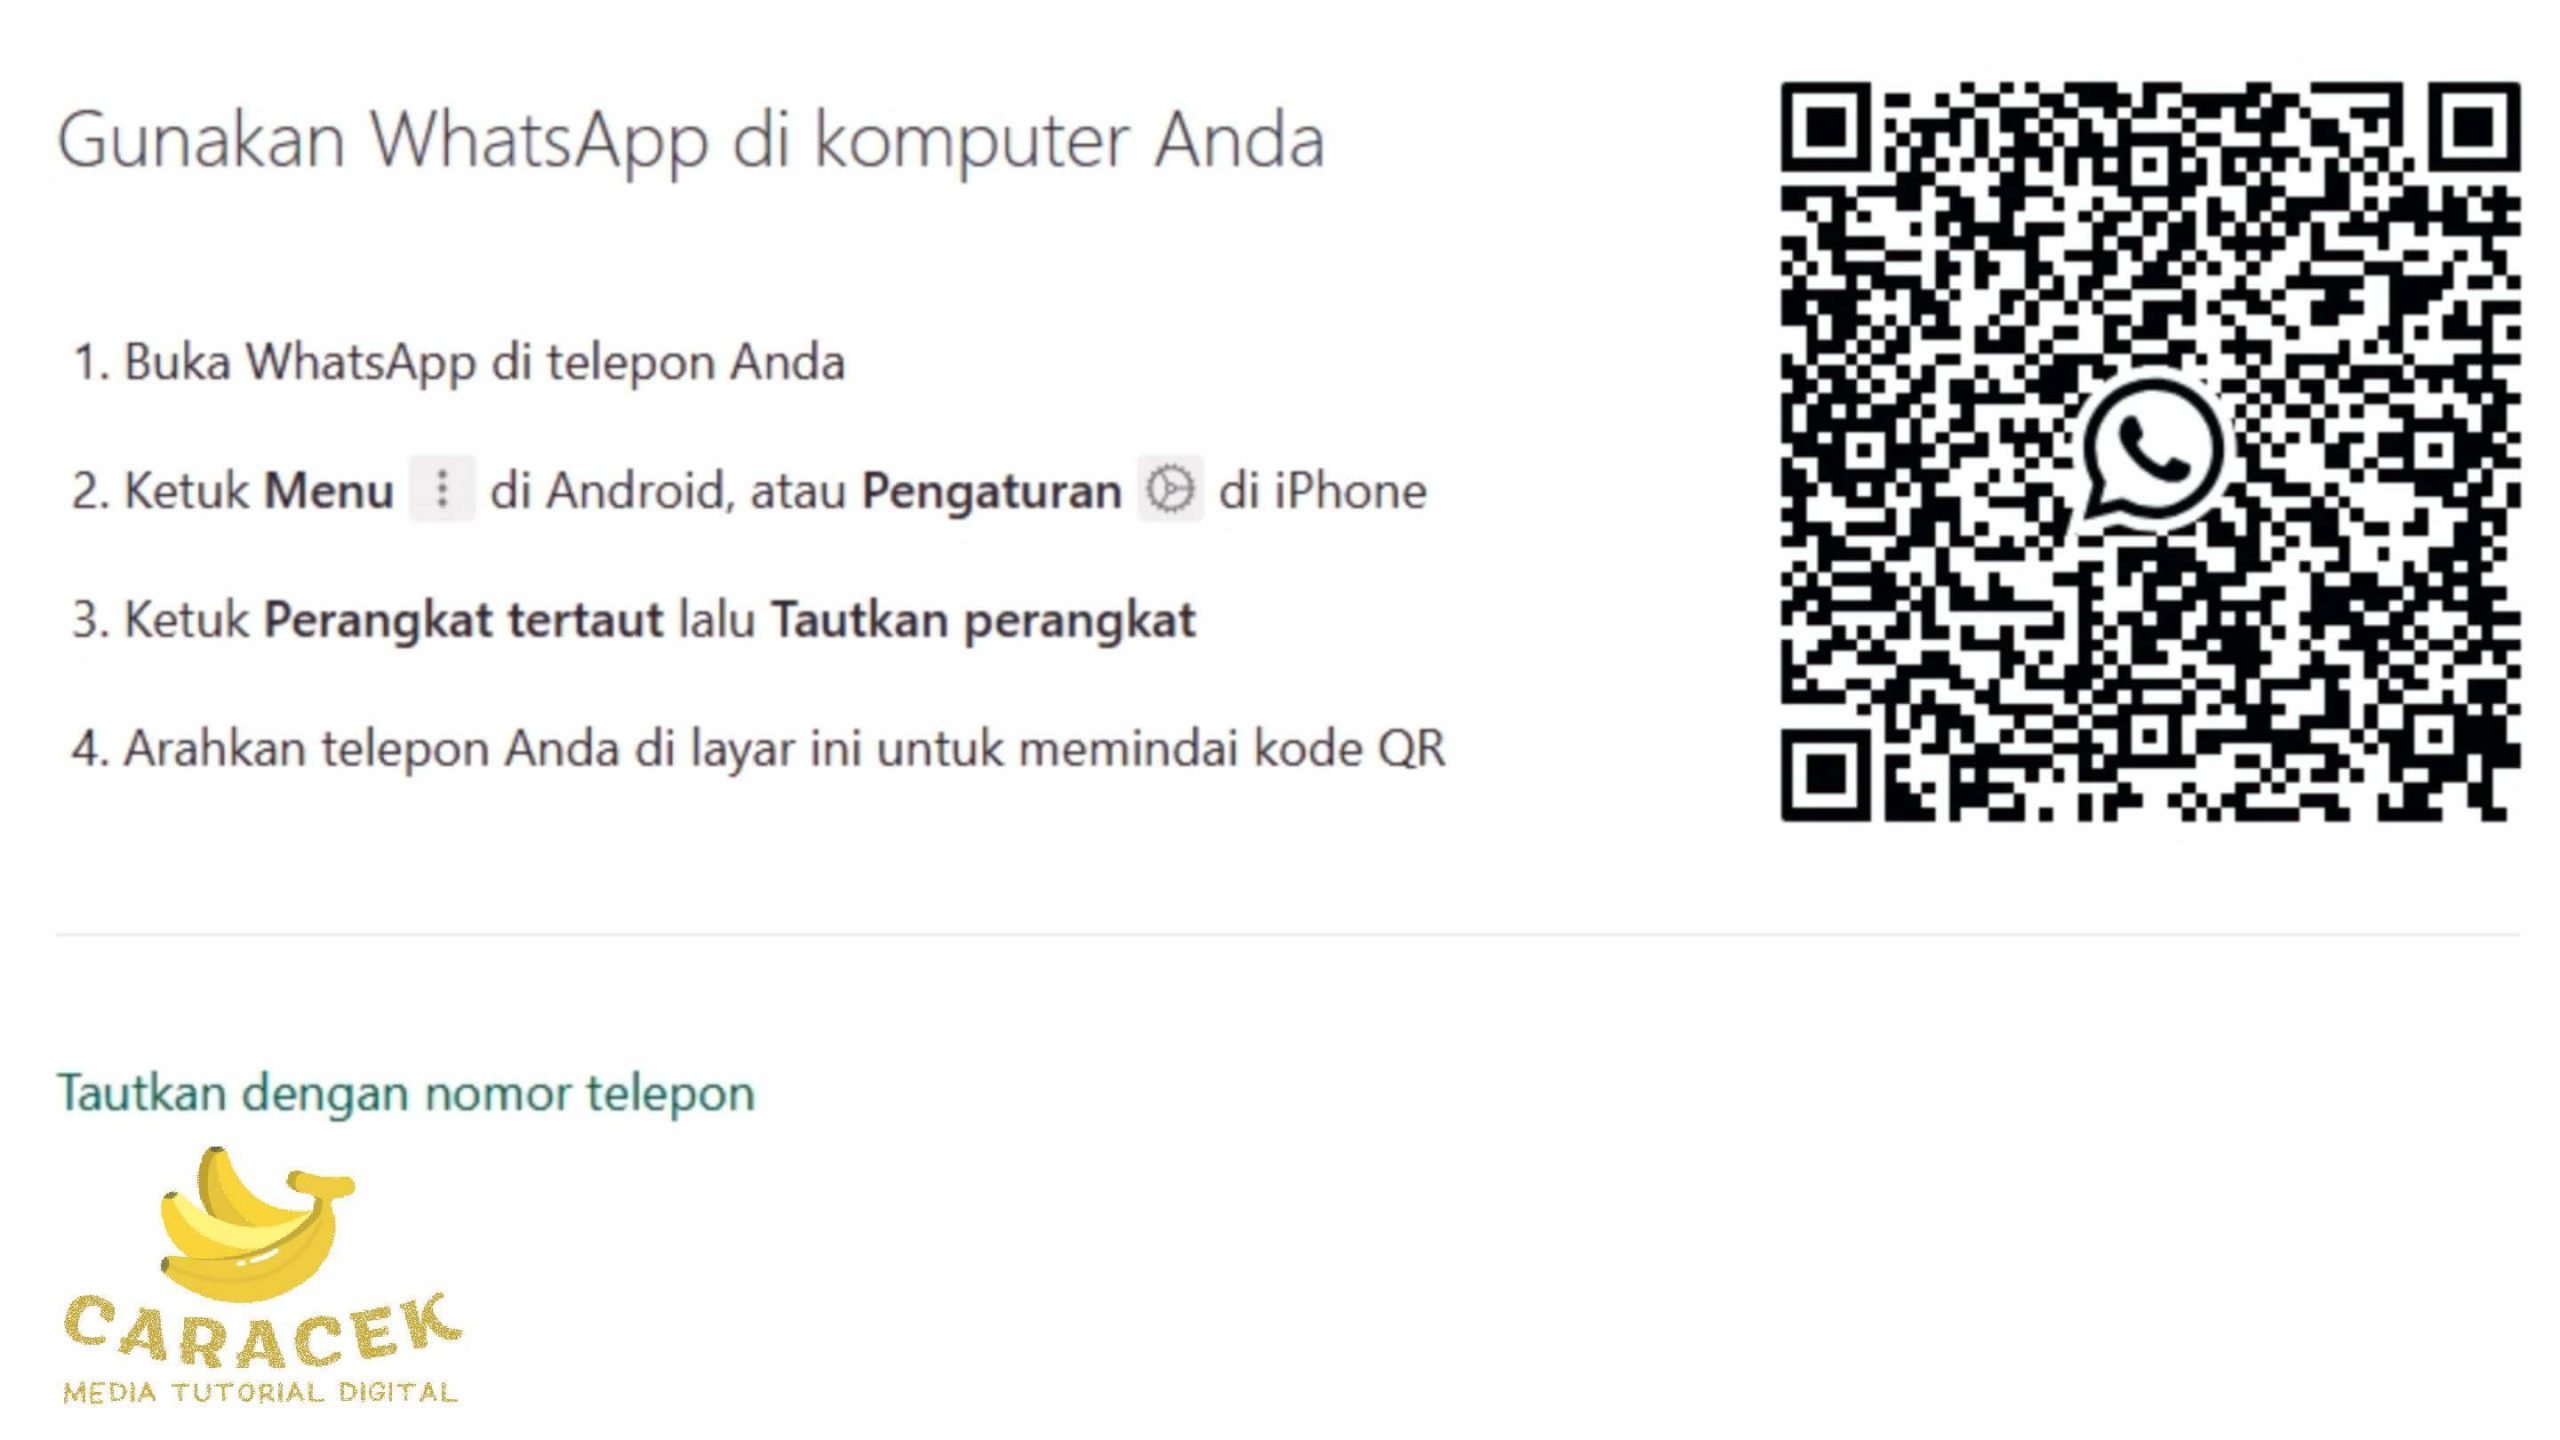The image size is (2560, 1440).
Task: Click the Pengaturan gear icon for iPhone
Action: tap(1170, 490)
